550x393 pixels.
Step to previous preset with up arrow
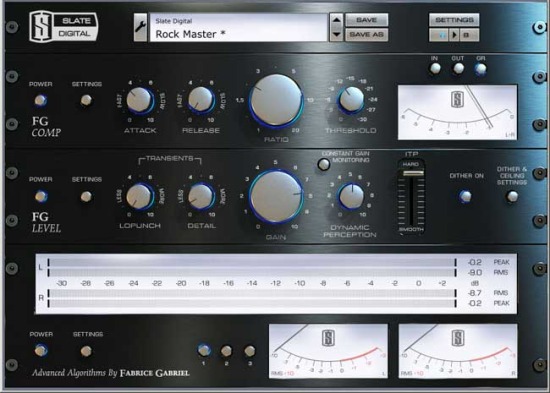(x=336, y=20)
